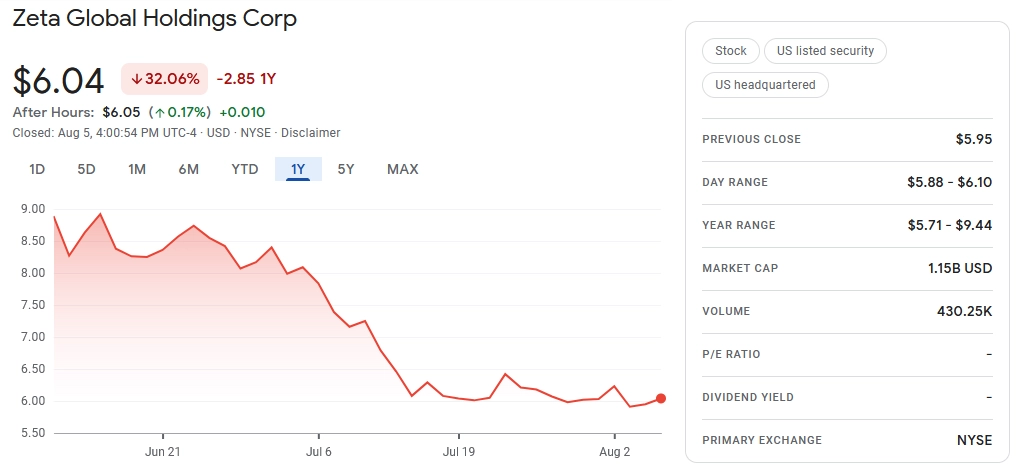Screen dimensions: 1020x470
Task: Click the Jun 21 axis date label
Action: point(163,451)
